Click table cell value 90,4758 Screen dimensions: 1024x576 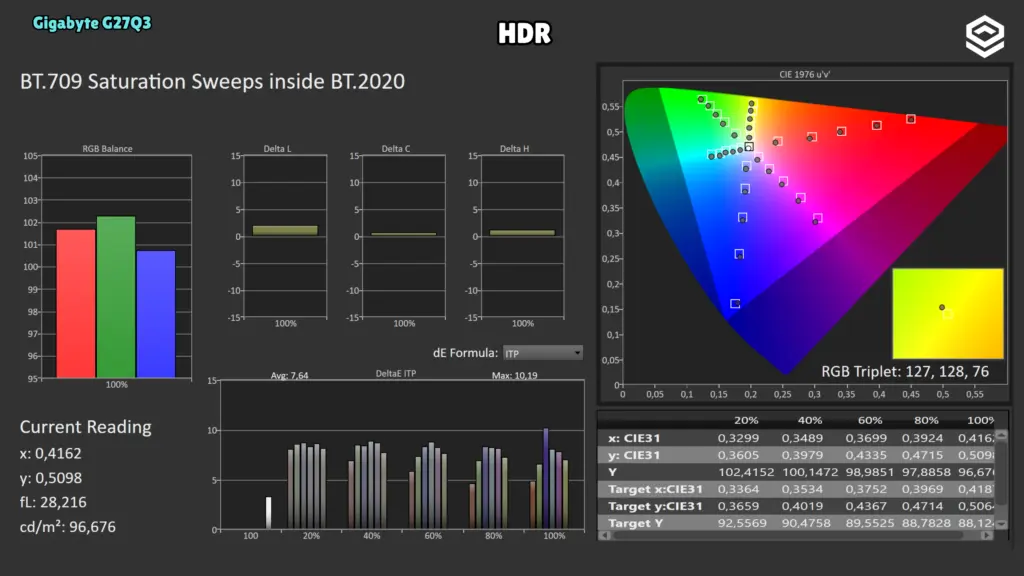(806, 523)
